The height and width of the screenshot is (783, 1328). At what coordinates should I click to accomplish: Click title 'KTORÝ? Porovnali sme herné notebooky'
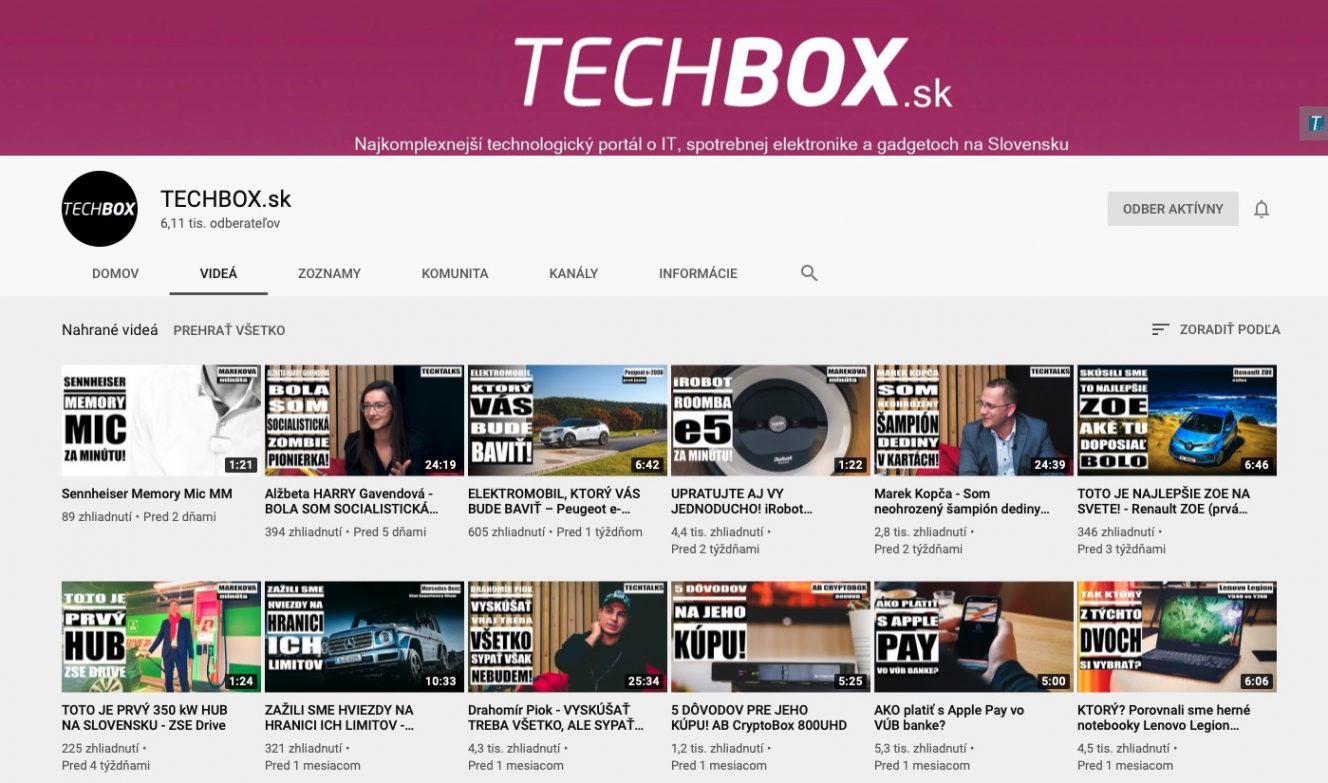[1164, 718]
